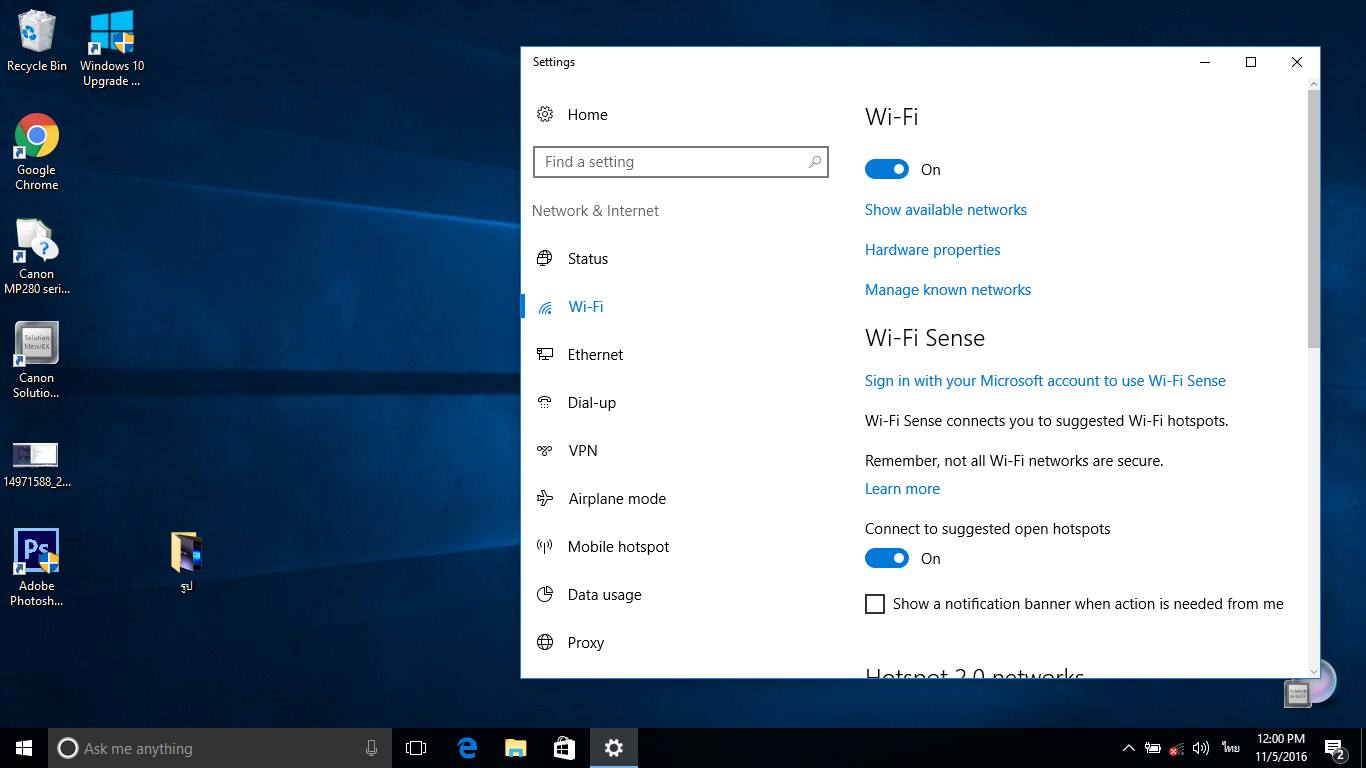1366x768 pixels.
Task: Click the Cortana microphone icon
Action: click(x=372, y=748)
